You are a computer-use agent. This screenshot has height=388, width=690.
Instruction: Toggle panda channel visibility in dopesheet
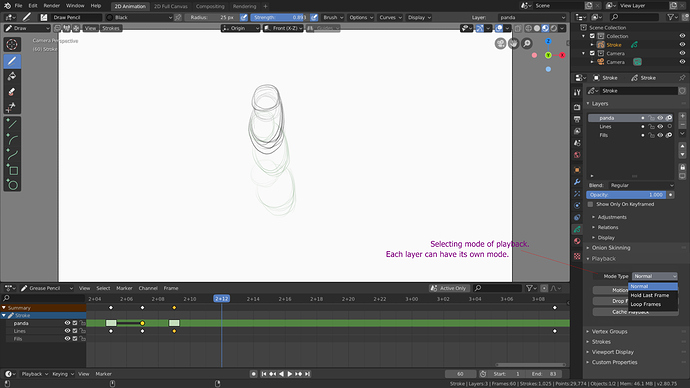point(67,323)
